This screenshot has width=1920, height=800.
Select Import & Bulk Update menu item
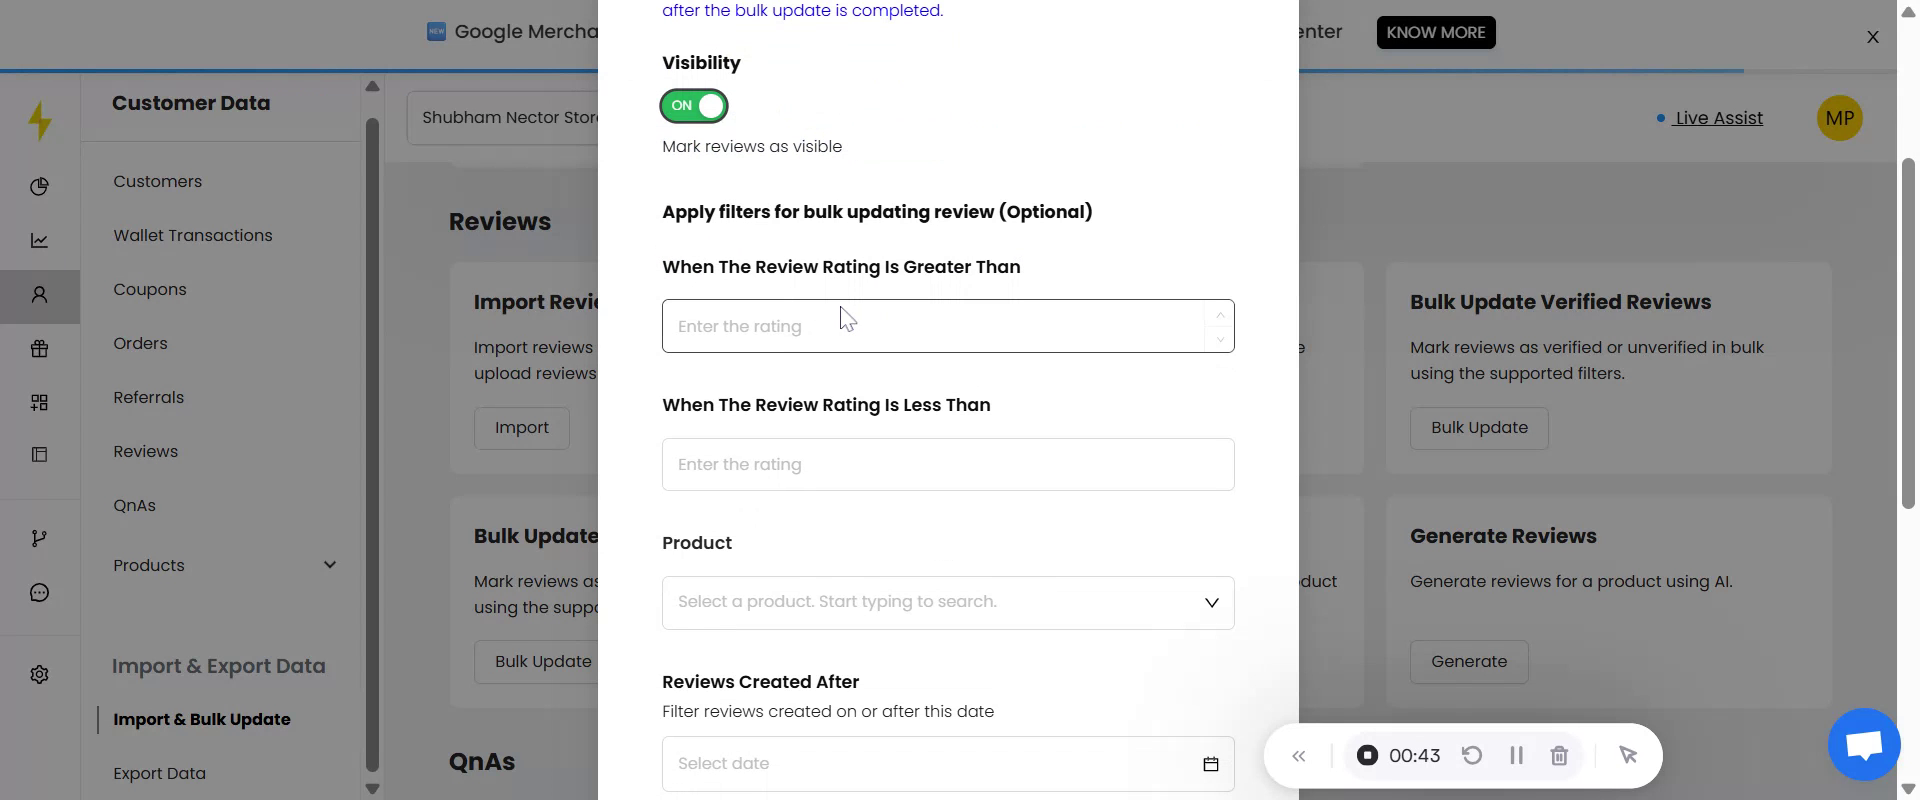pyautogui.click(x=202, y=720)
